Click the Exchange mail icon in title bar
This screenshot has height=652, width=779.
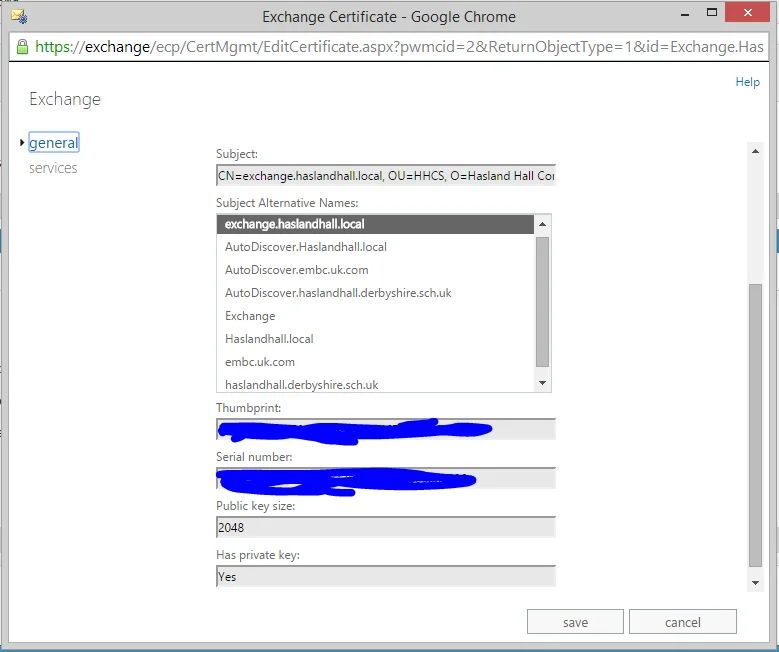tap(19, 16)
